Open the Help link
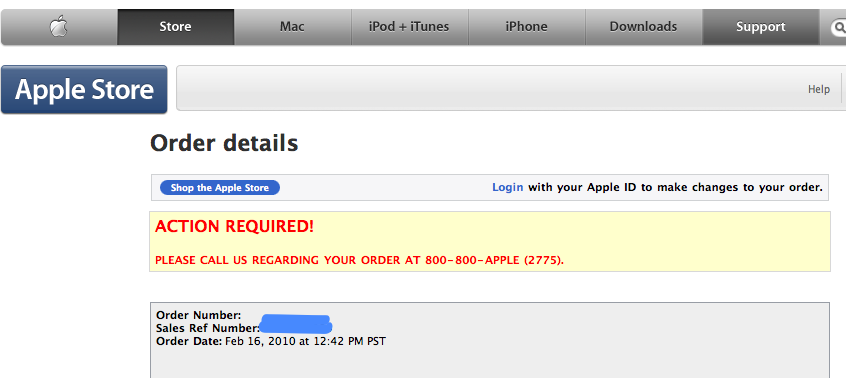The height and width of the screenshot is (378, 846). [x=818, y=90]
